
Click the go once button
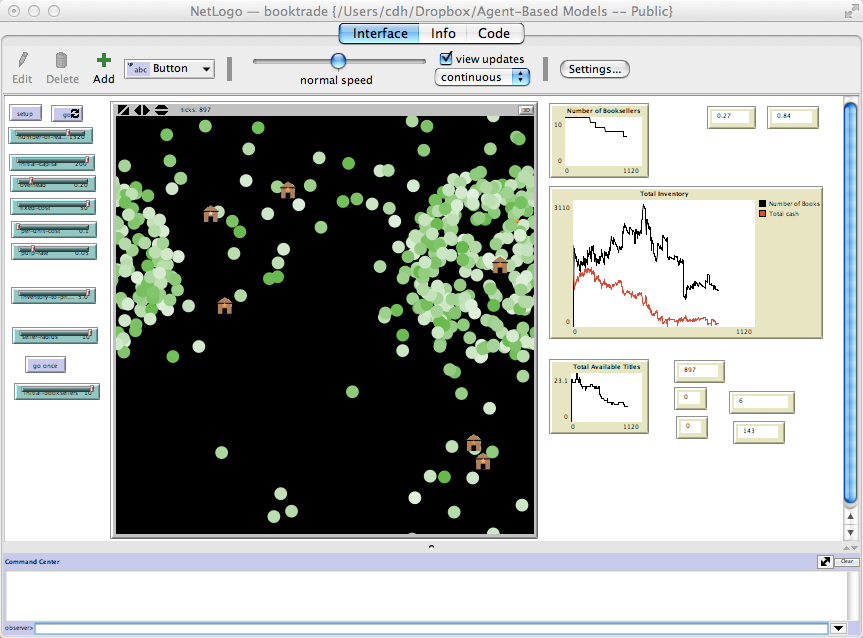coord(45,364)
